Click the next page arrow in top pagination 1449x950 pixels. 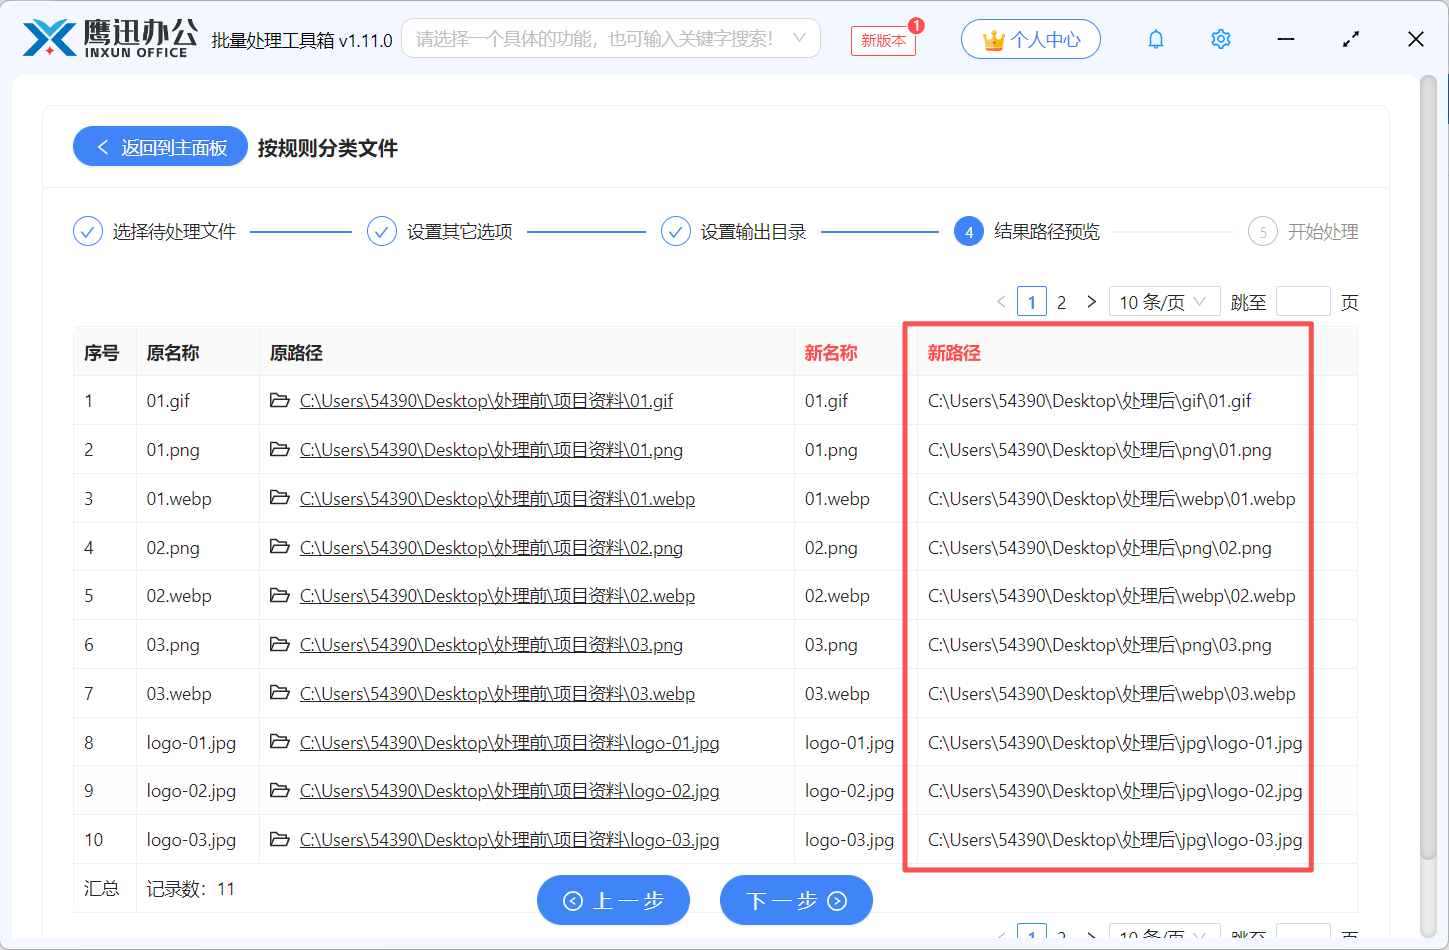(1091, 301)
